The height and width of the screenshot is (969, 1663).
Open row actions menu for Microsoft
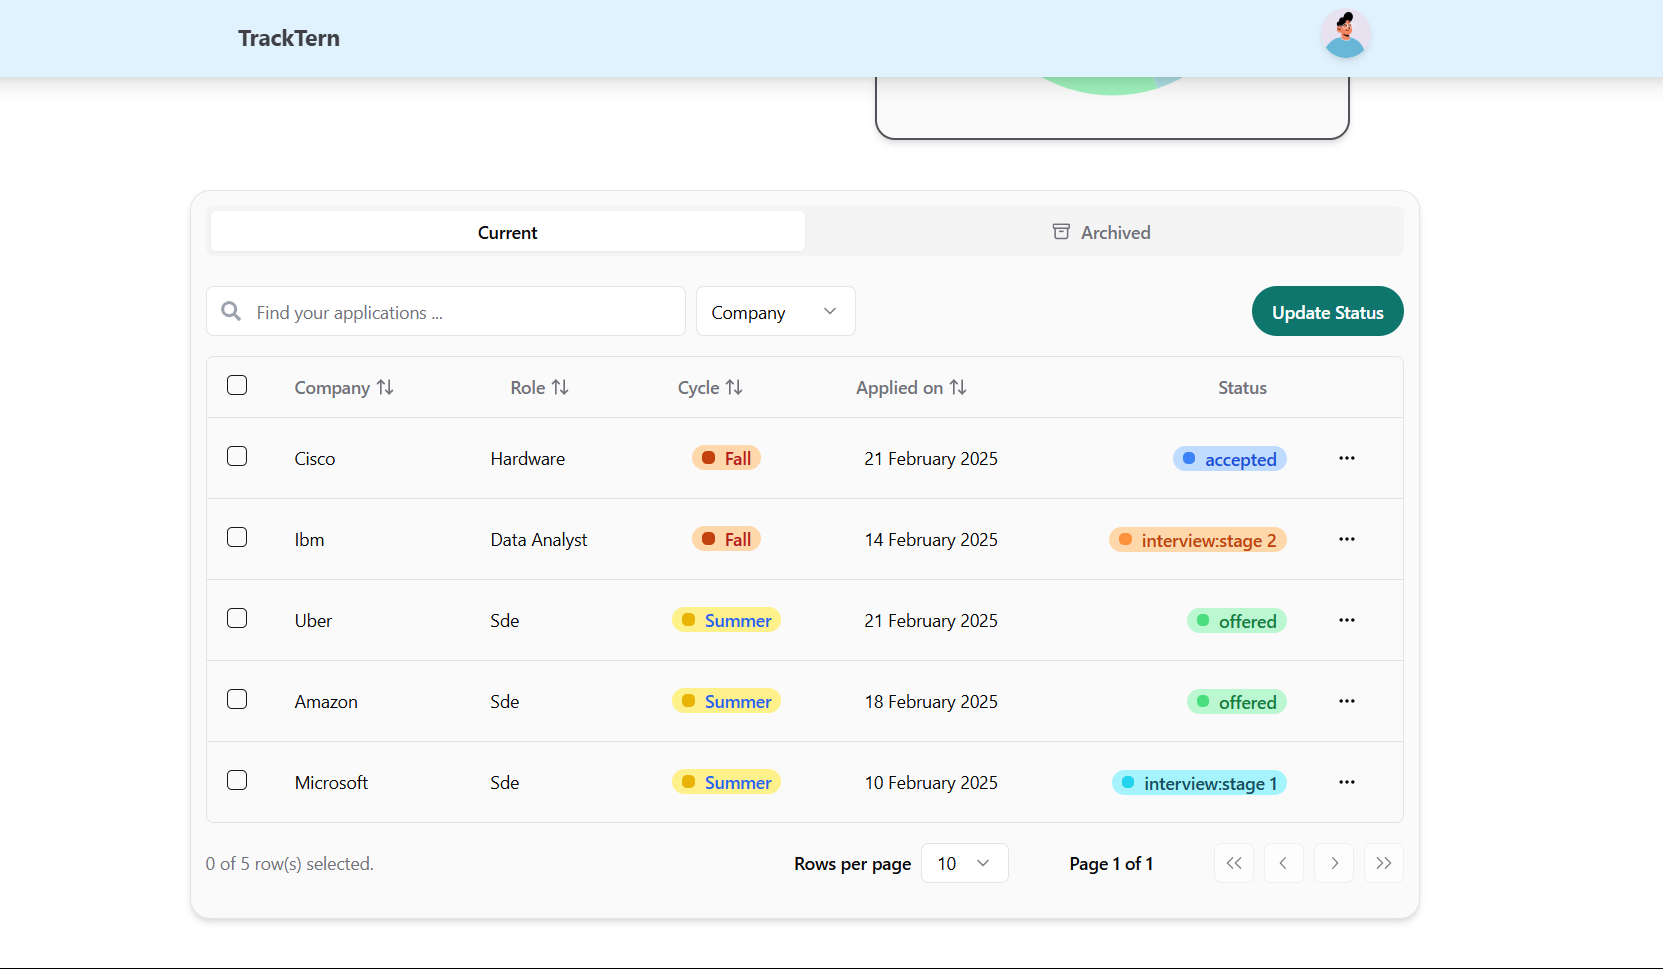click(1347, 782)
